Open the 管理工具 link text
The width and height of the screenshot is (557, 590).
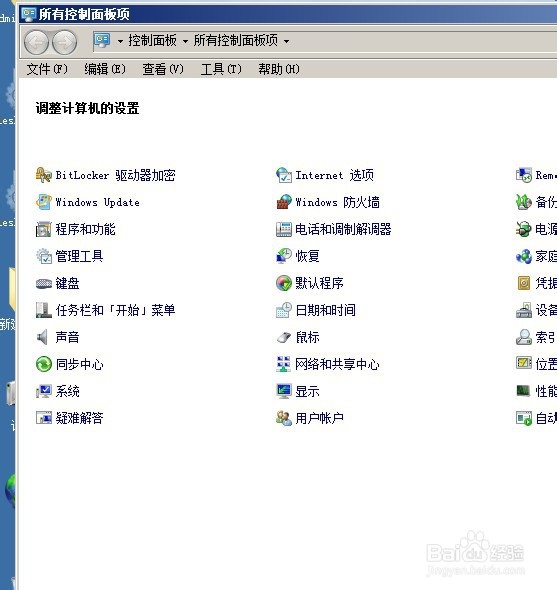coord(79,256)
